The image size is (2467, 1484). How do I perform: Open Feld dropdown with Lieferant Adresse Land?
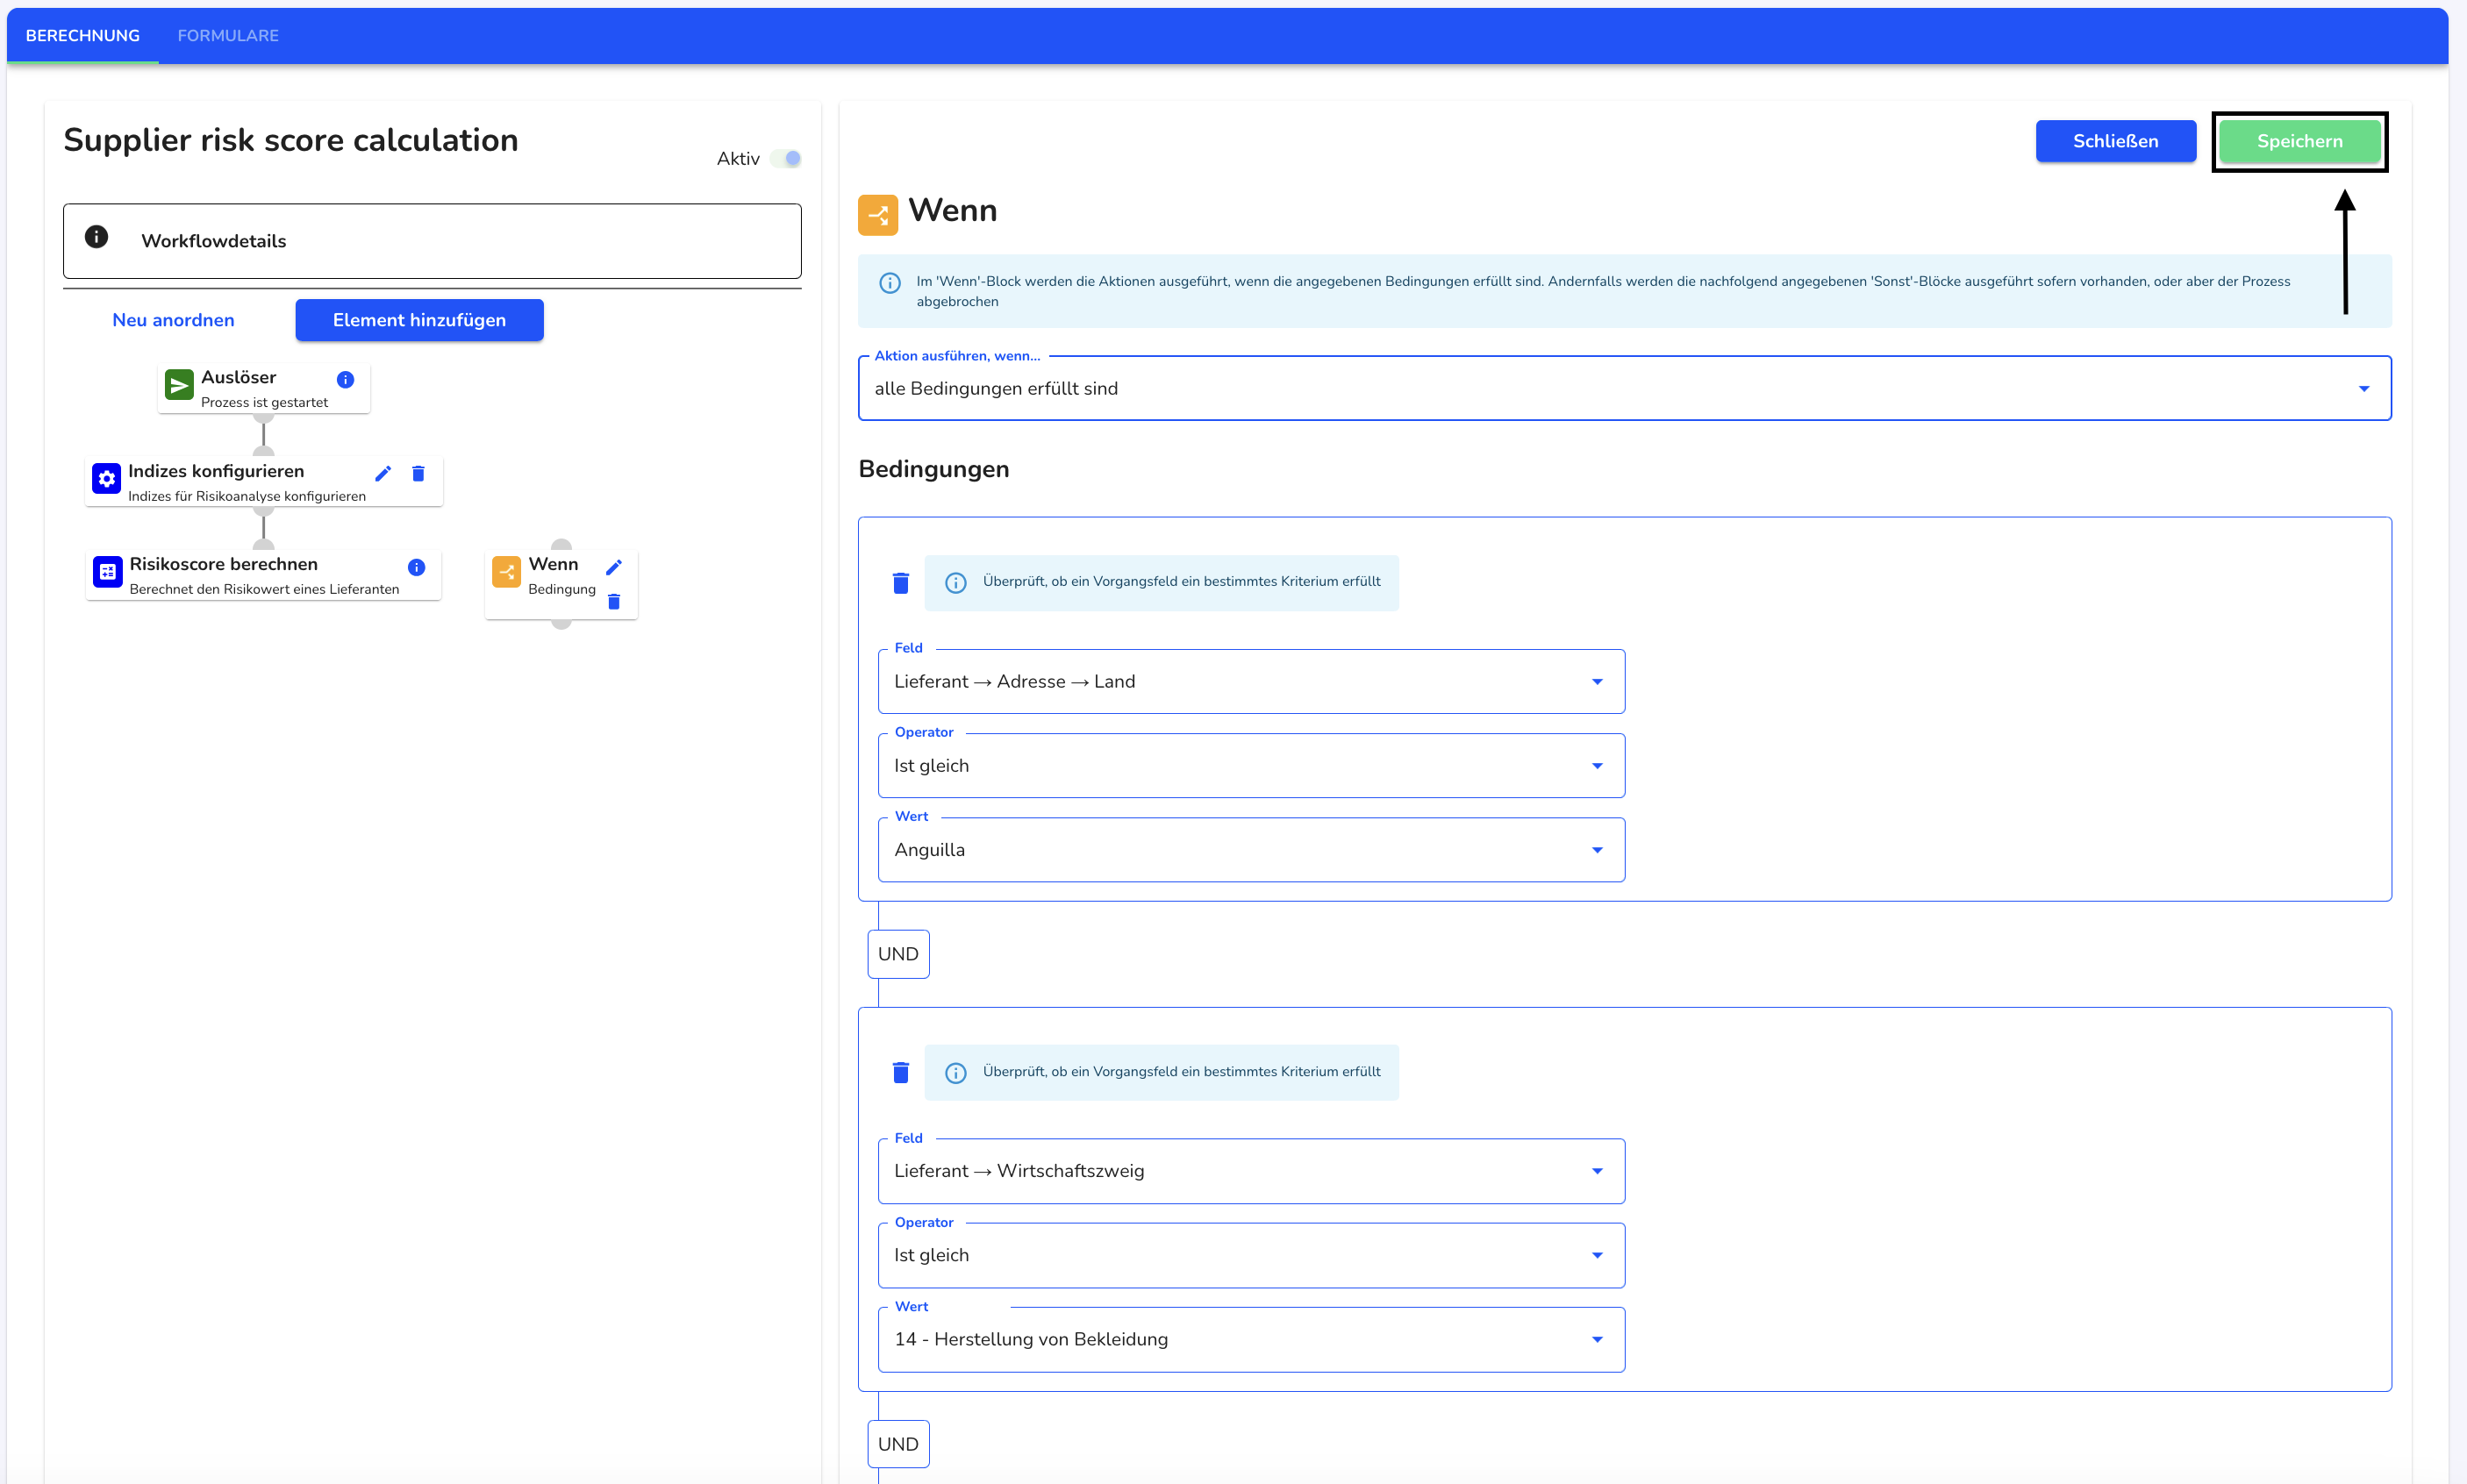[1251, 682]
